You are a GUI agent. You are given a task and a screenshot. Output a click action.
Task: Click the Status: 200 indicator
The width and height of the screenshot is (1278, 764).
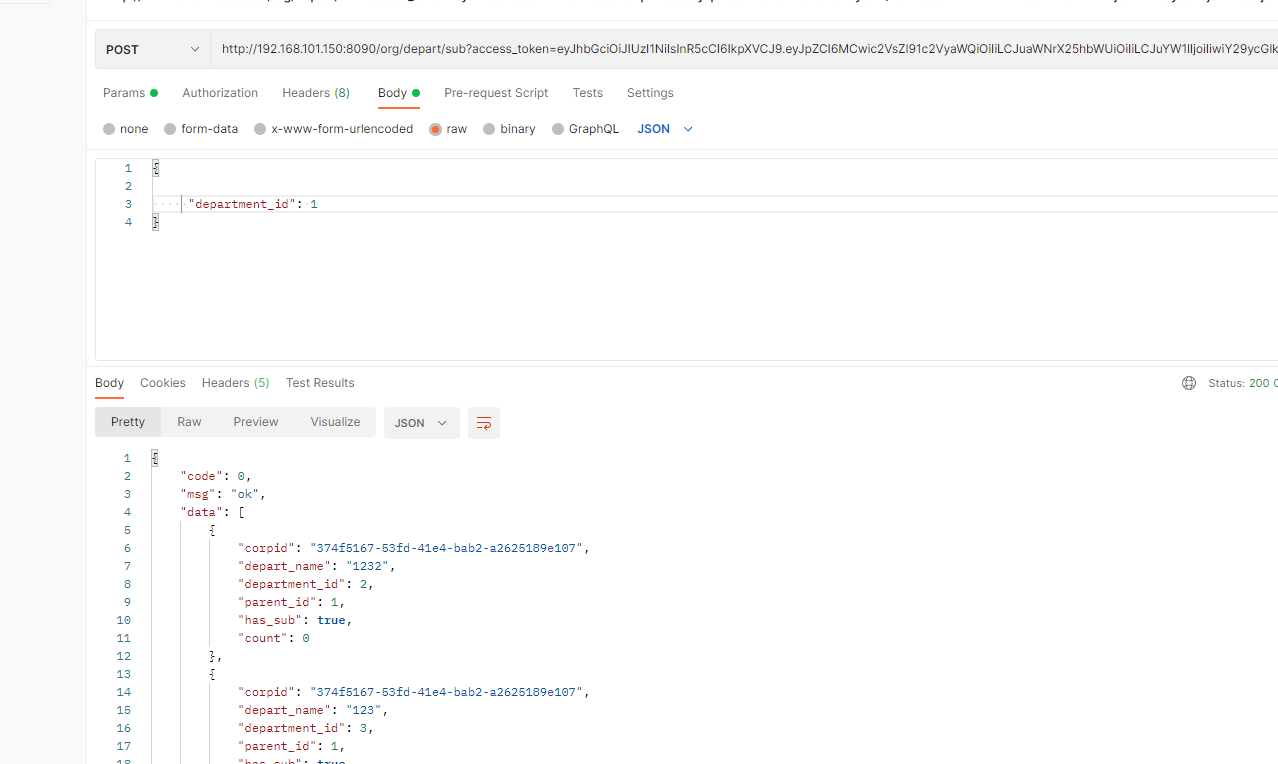1242,383
